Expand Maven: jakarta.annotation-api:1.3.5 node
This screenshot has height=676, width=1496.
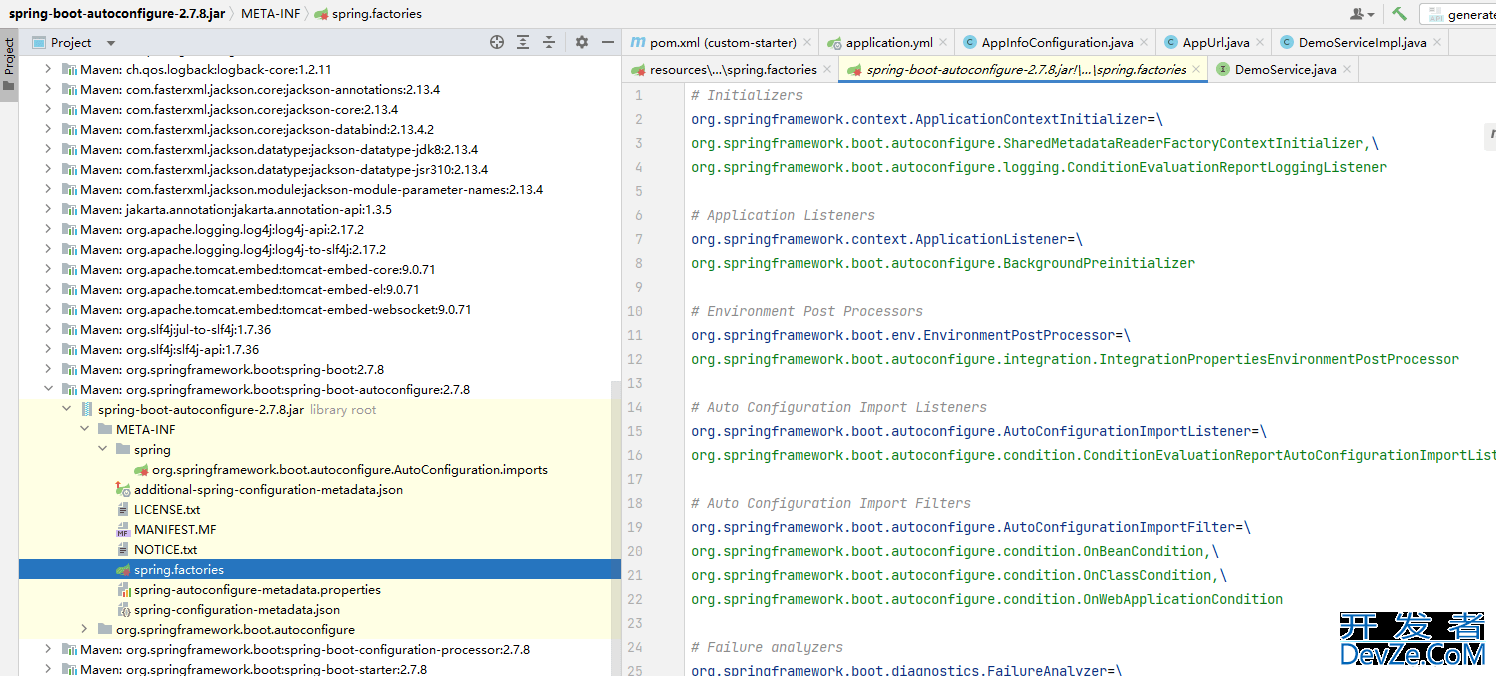(48, 210)
